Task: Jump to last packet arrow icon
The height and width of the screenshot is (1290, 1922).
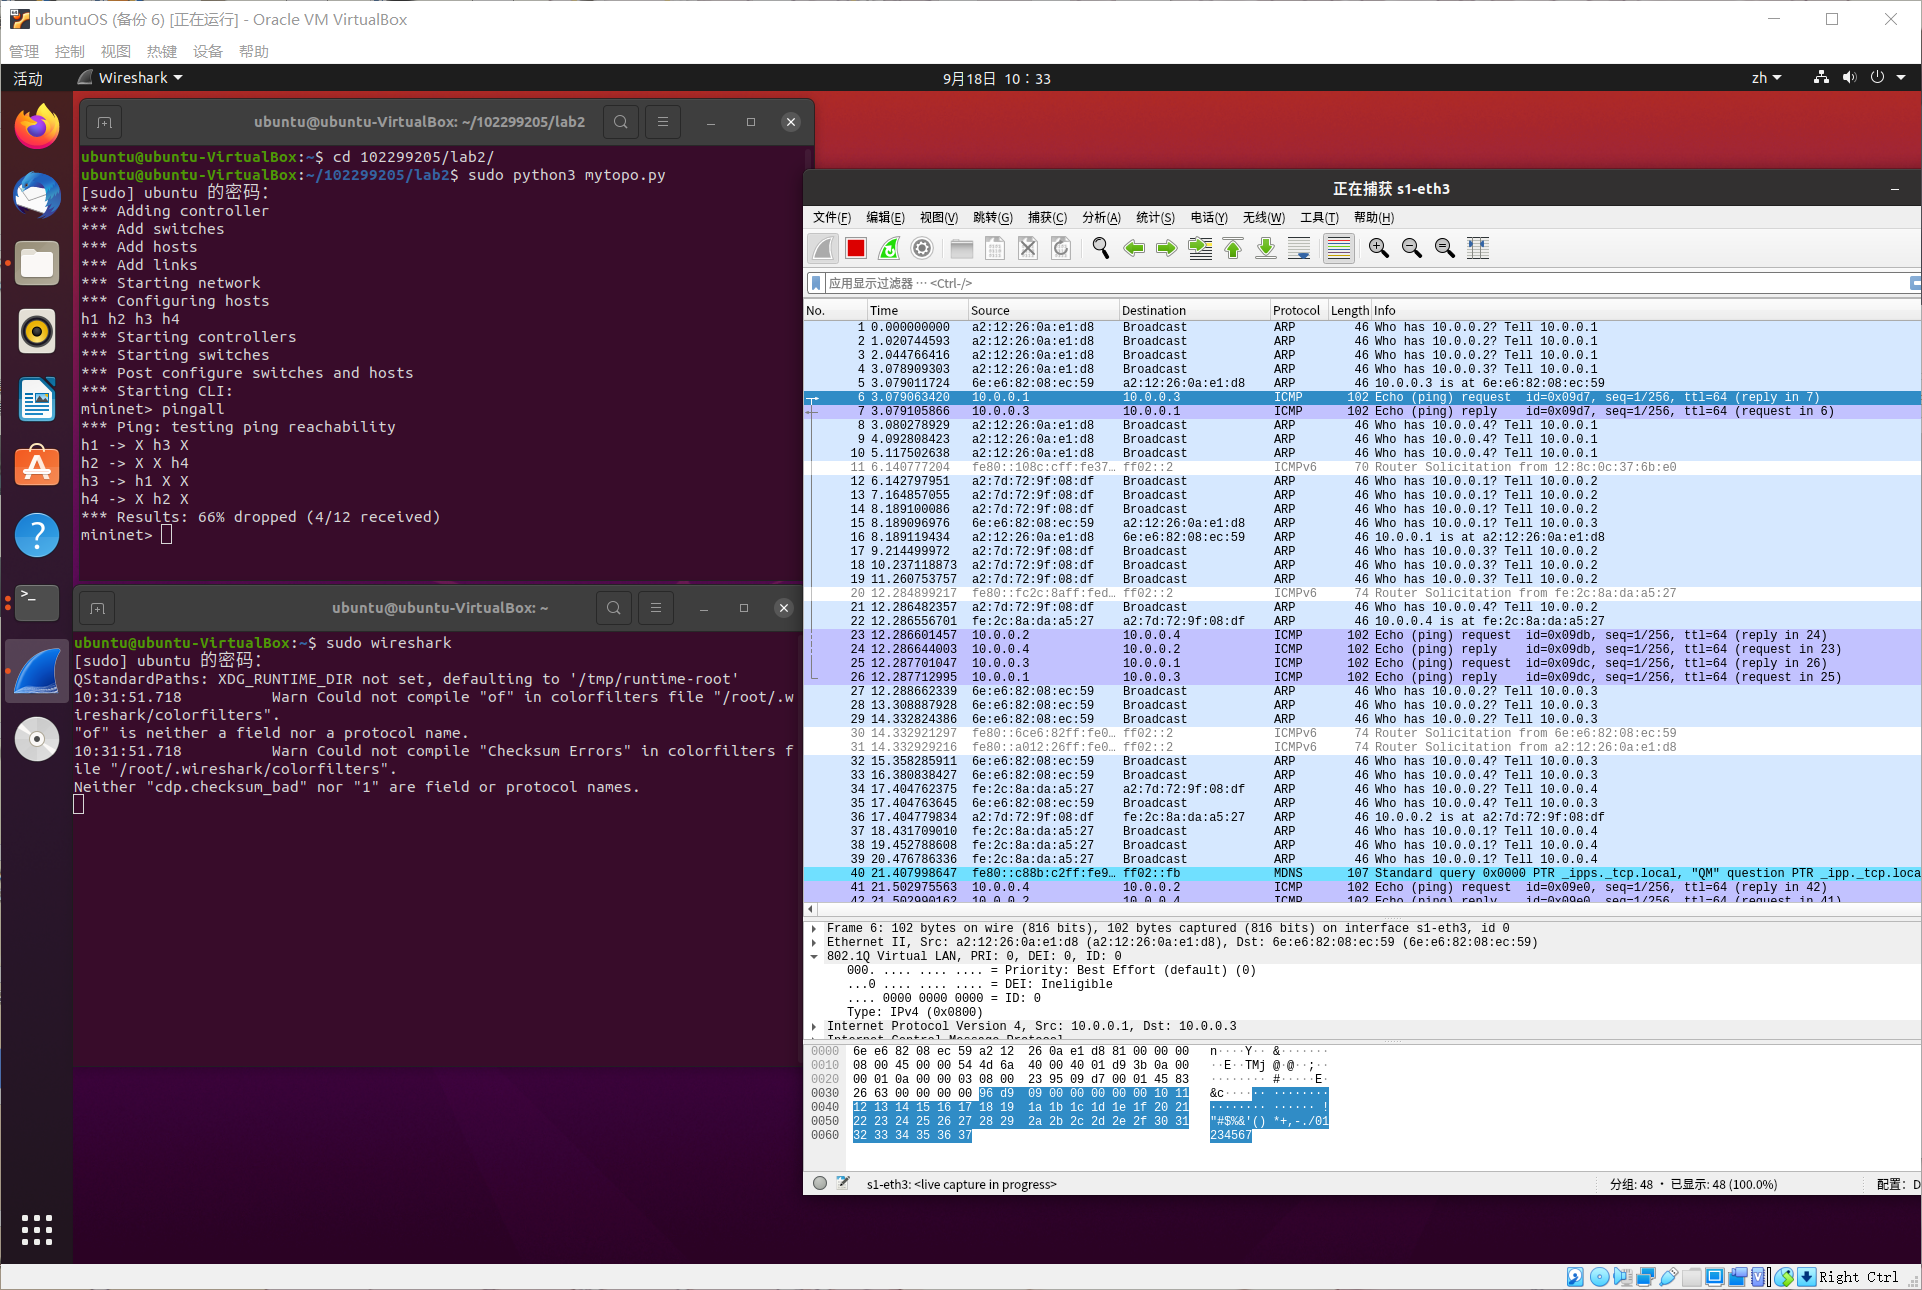Action: (x=1266, y=248)
